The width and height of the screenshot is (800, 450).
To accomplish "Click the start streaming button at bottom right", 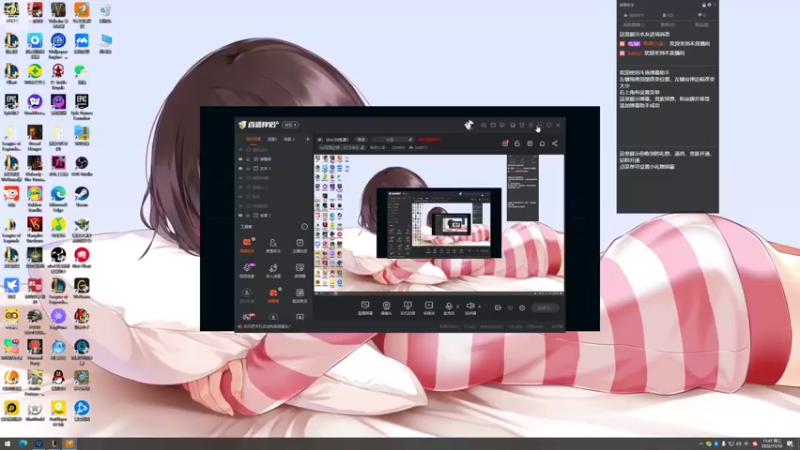I will point(545,308).
